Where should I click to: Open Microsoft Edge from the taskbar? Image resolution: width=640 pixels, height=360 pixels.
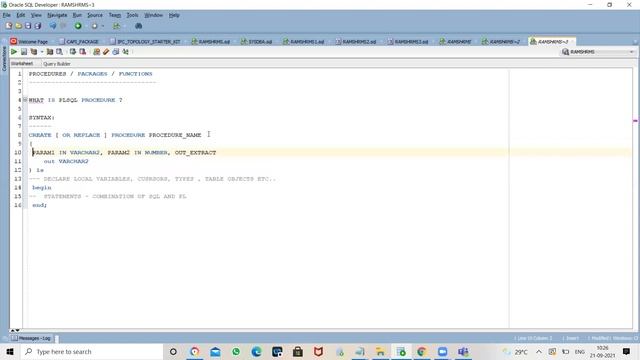click(x=256, y=351)
